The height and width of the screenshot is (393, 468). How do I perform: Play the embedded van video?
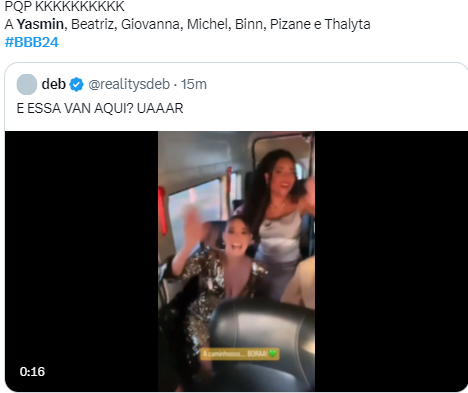pyautogui.click(x=236, y=261)
